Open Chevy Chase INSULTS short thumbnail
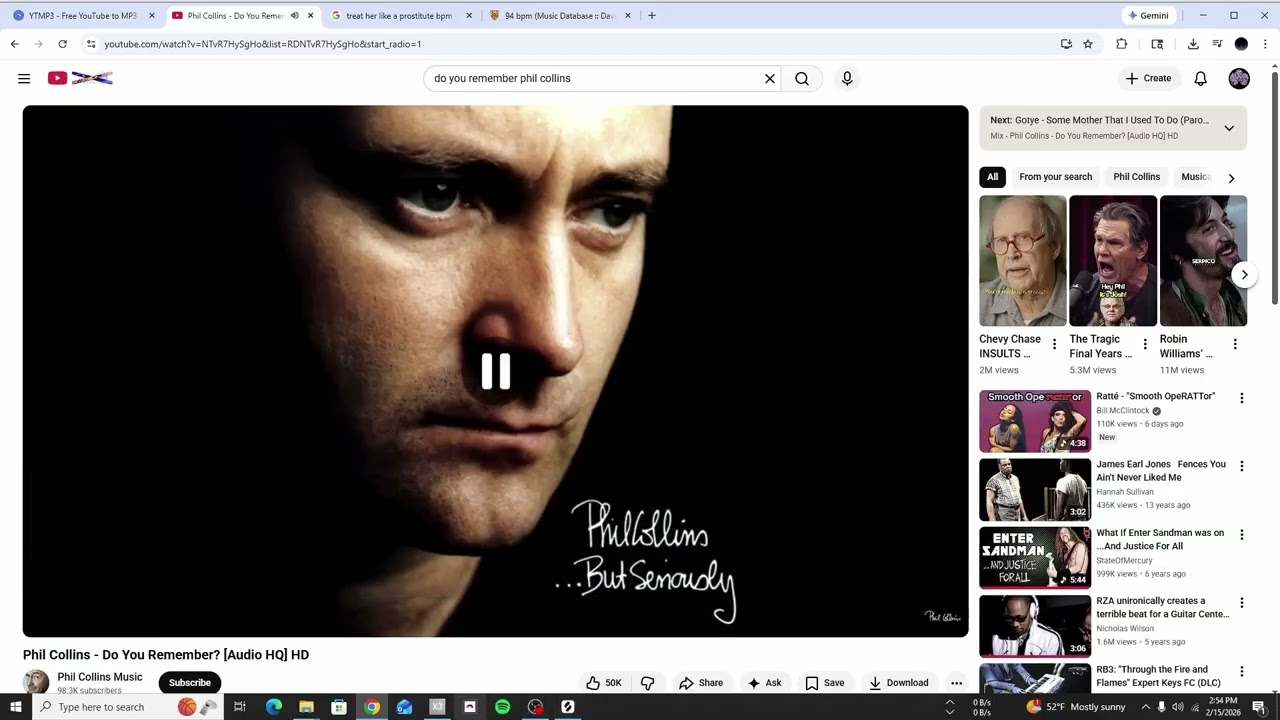Image resolution: width=1280 pixels, height=720 pixels. [1022, 260]
